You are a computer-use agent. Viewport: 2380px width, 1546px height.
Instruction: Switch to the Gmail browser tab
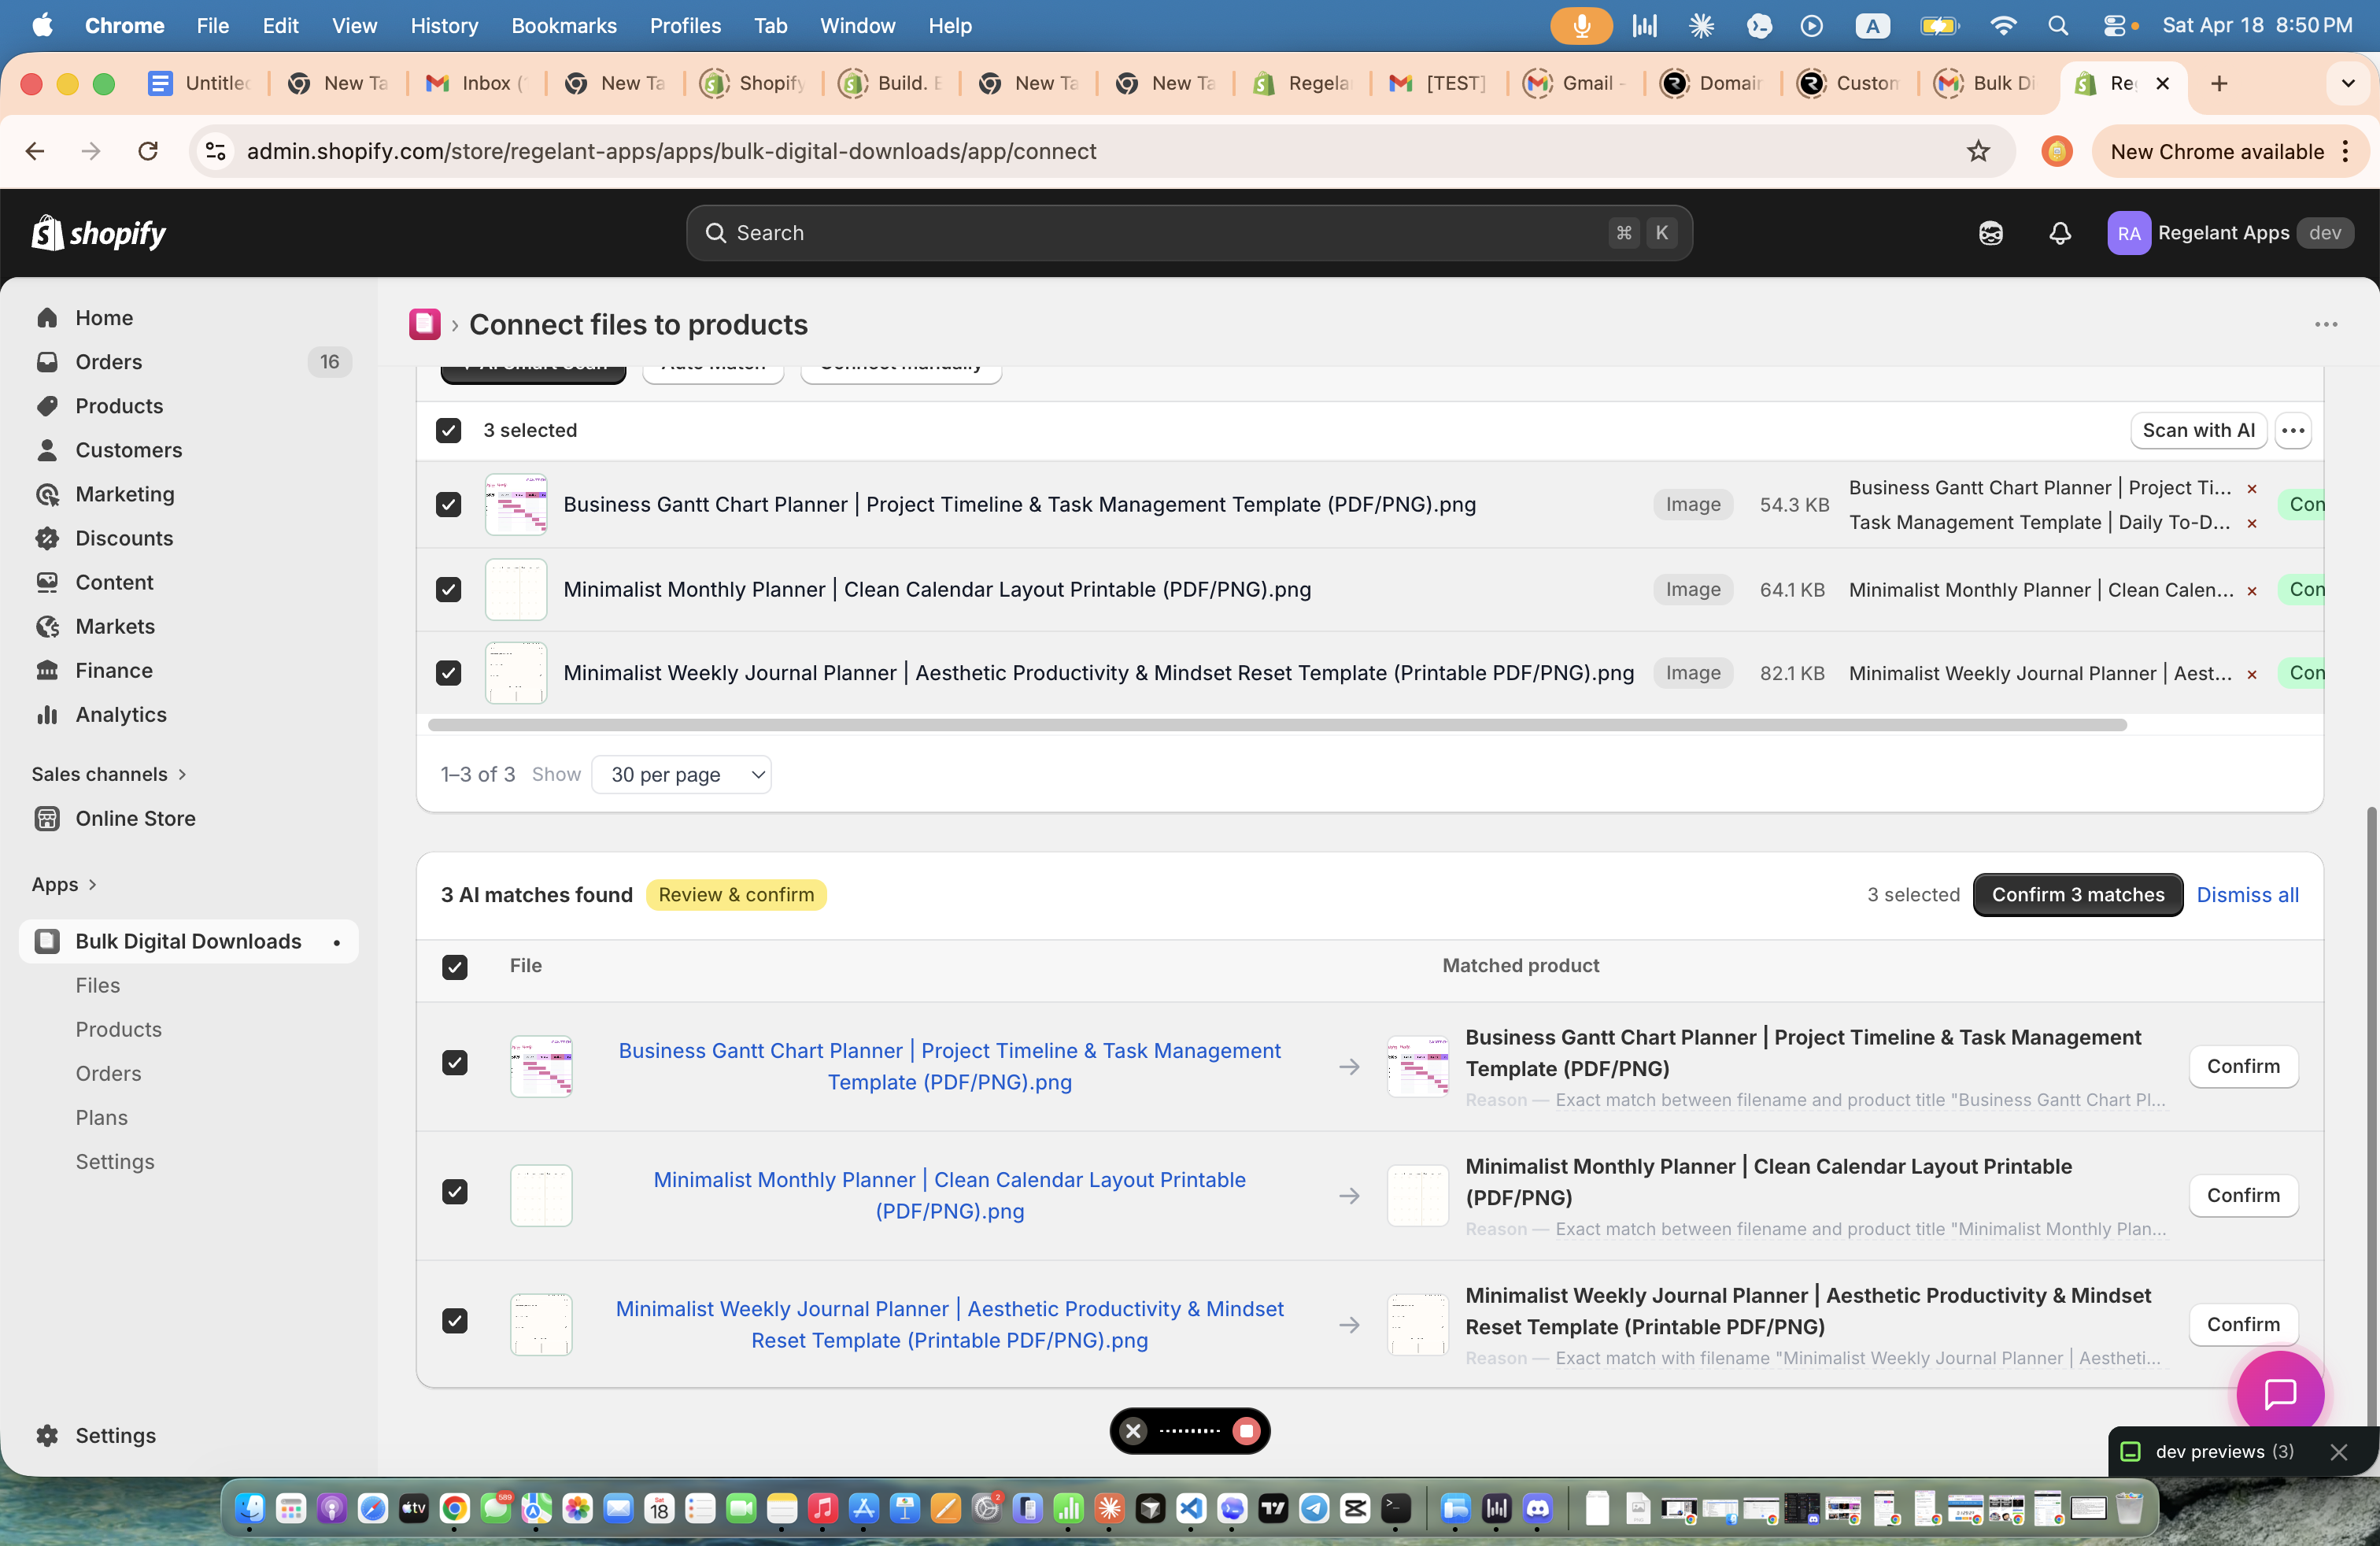click(1575, 84)
